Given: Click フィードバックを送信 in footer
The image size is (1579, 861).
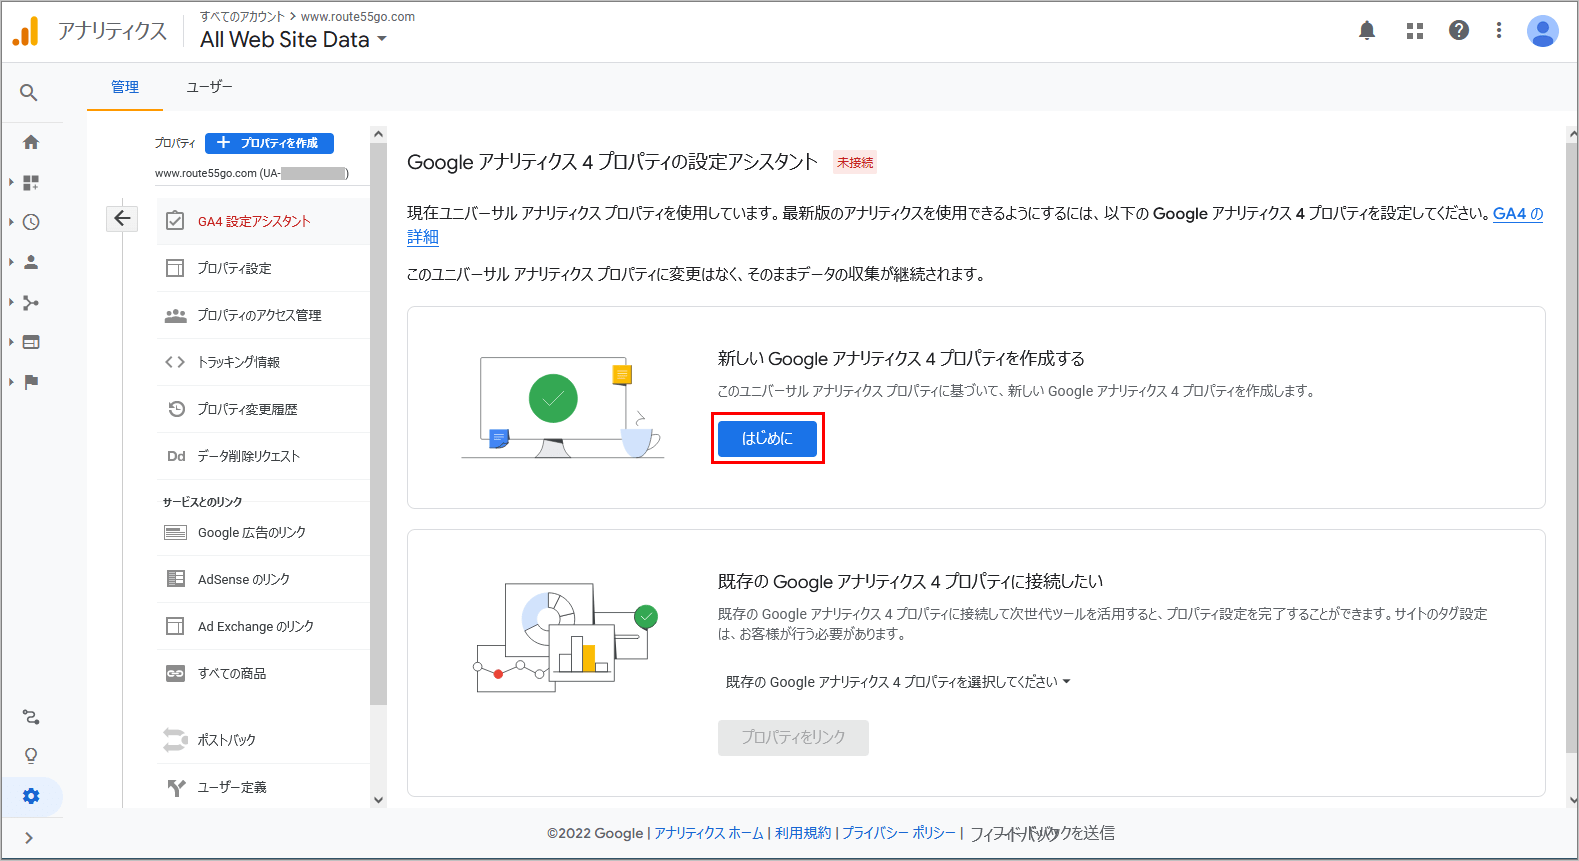Looking at the screenshot, I should coord(1042,833).
